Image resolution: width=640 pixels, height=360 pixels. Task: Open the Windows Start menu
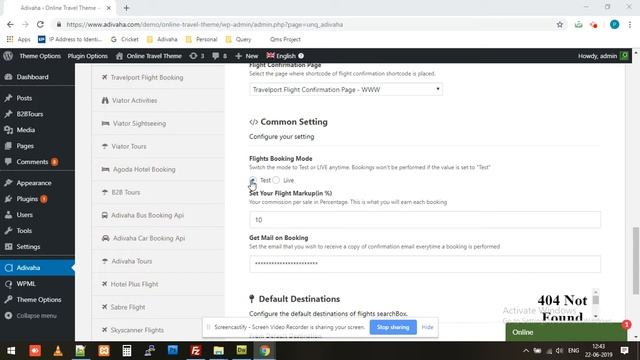click(x=11, y=351)
